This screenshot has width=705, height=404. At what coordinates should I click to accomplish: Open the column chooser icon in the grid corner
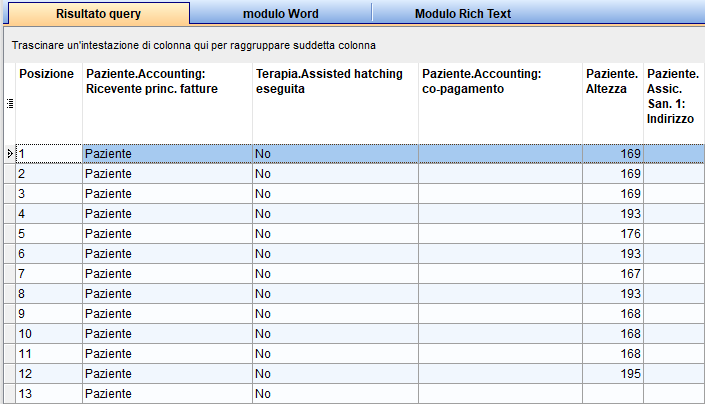coord(10,103)
